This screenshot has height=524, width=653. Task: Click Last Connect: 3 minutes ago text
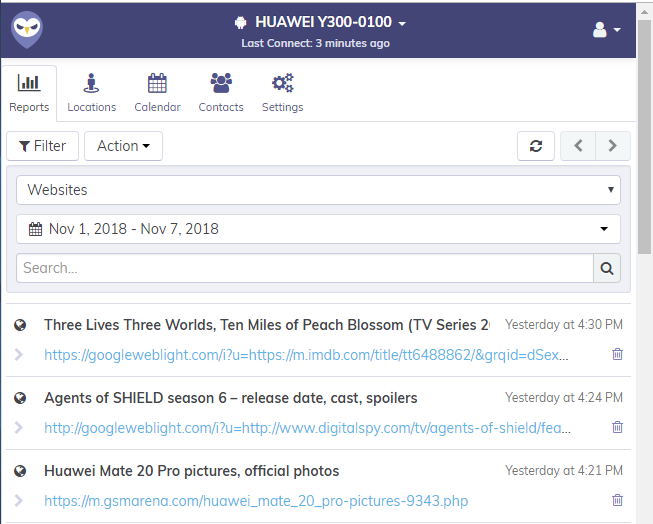[x=316, y=43]
